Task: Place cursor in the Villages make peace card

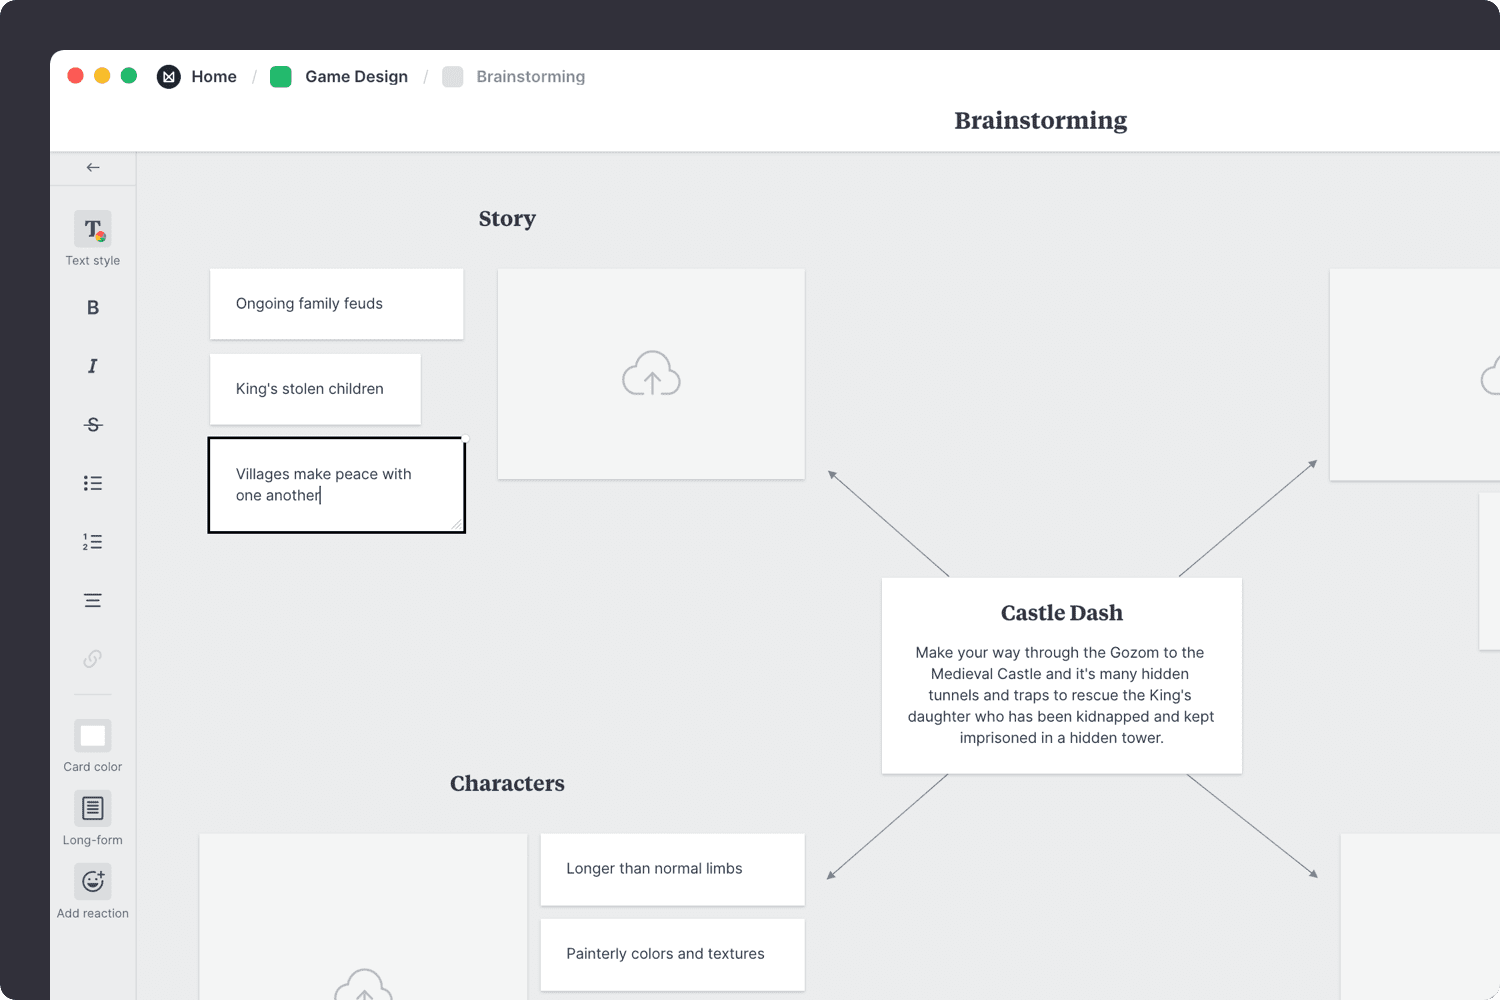Action: point(336,484)
